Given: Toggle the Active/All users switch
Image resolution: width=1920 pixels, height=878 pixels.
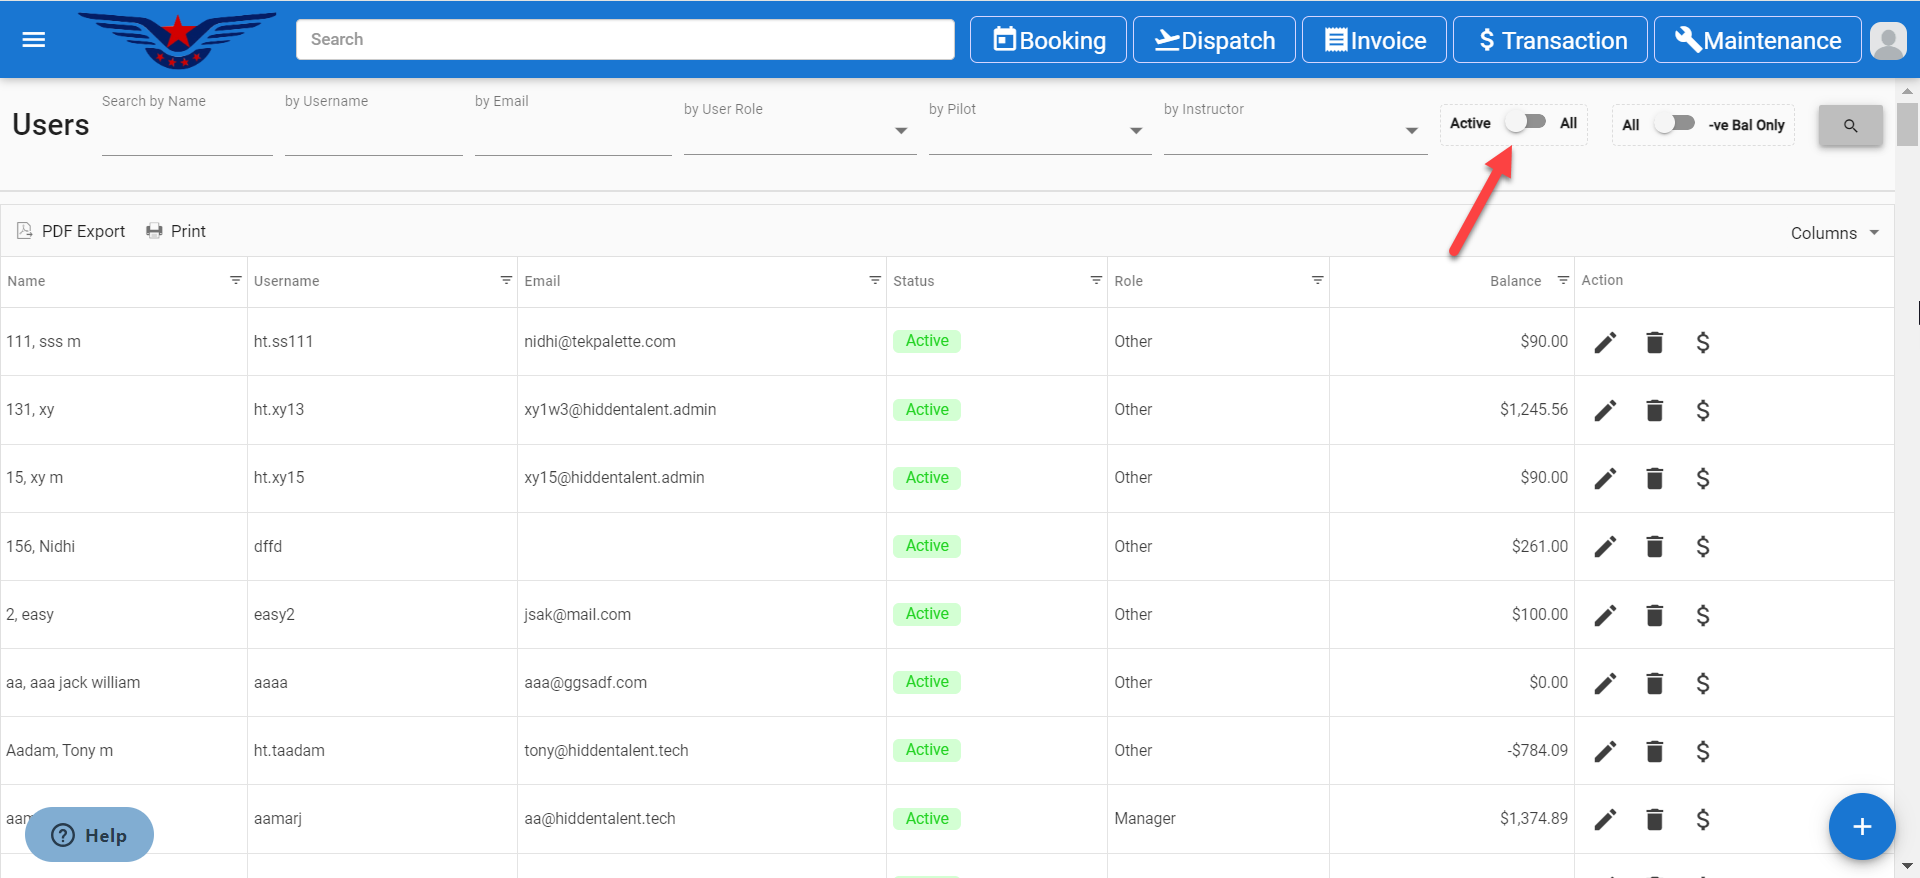Looking at the screenshot, I should [x=1526, y=122].
